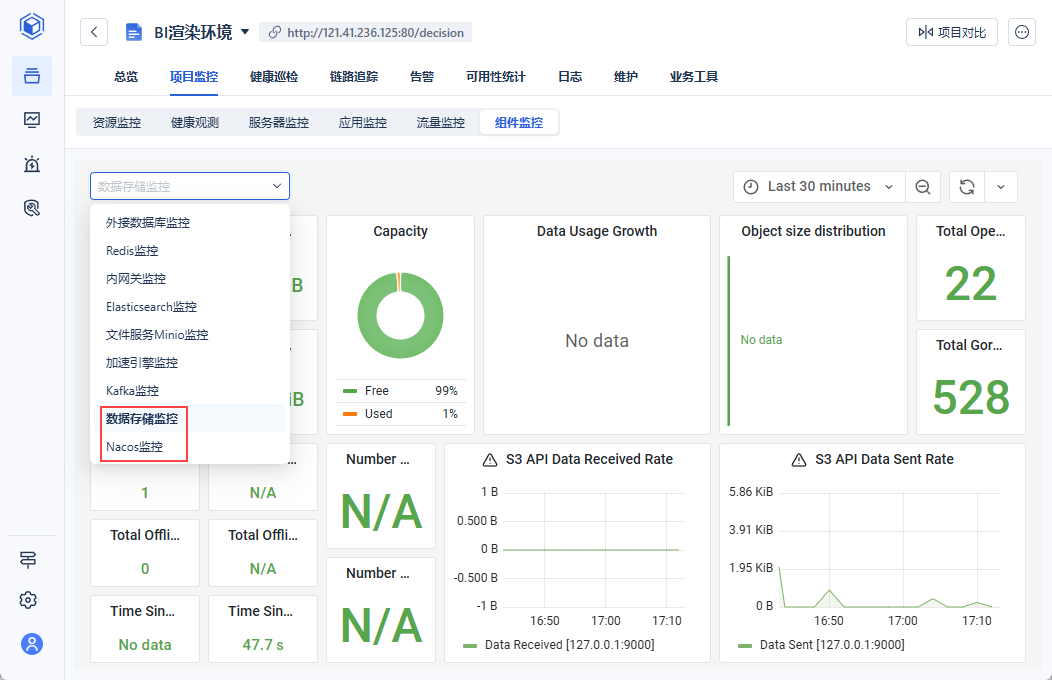The image size is (1052, 680).
Task: Click the back arrow button
Action: [x=94, y=32]
